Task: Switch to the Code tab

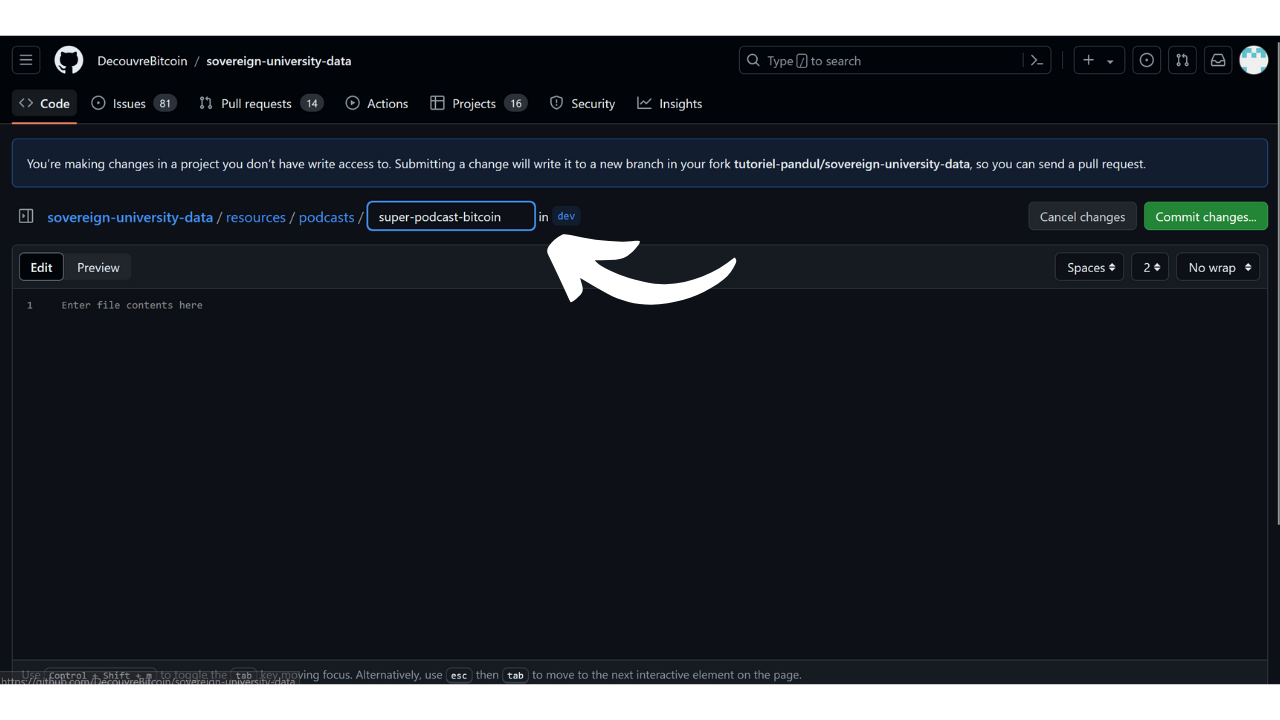Action: point(44,103)
